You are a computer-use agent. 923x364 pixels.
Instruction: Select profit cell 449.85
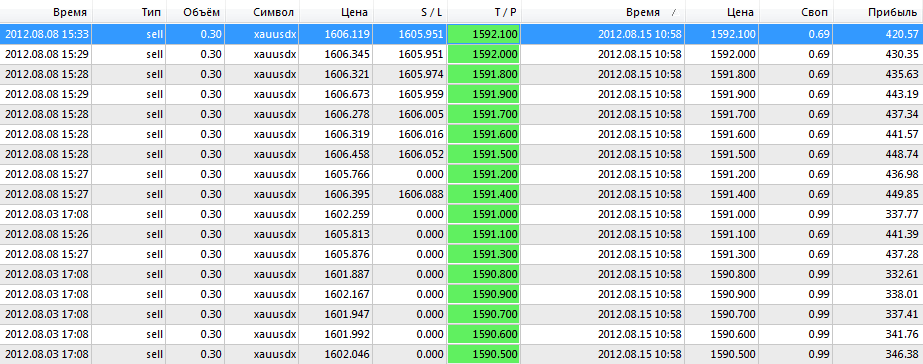point(878,194)
